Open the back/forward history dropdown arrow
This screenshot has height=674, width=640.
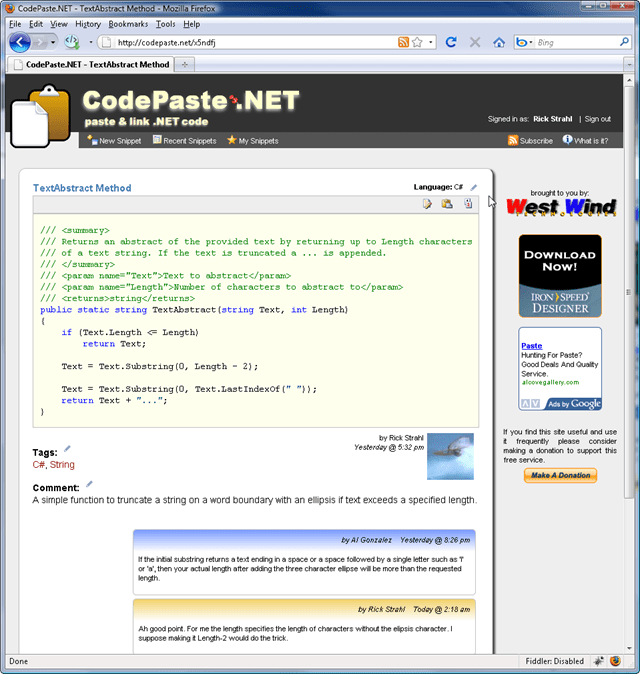click(x=53, y=42)
